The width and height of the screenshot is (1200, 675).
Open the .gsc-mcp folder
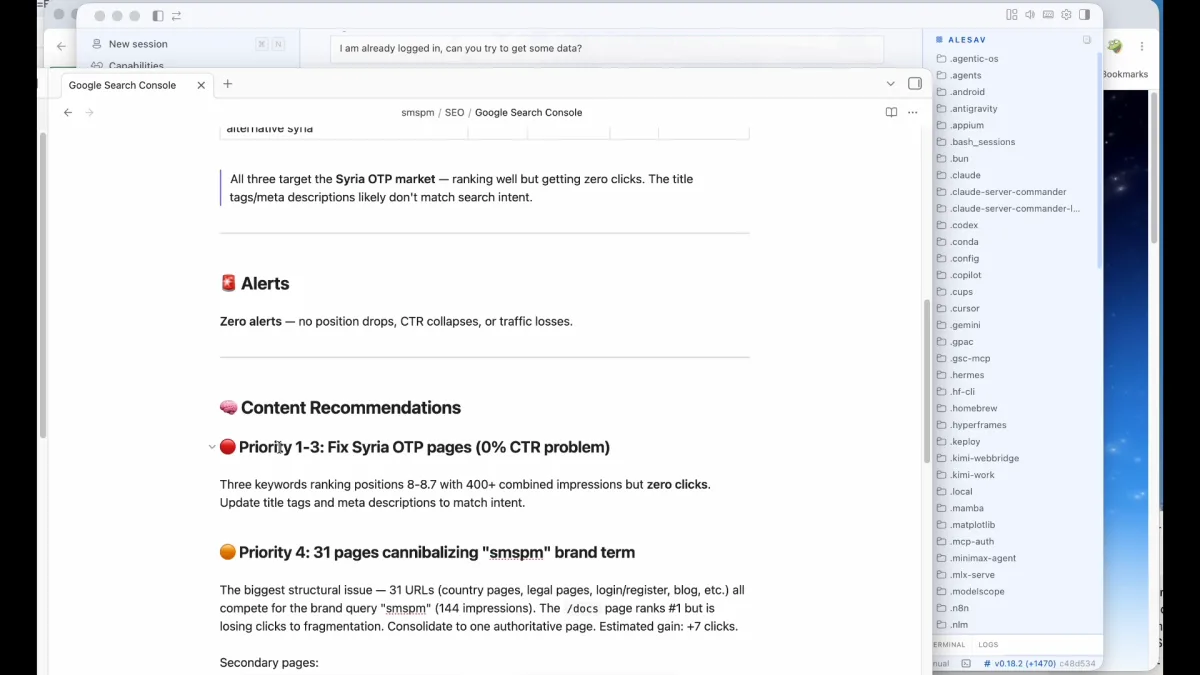970,358
